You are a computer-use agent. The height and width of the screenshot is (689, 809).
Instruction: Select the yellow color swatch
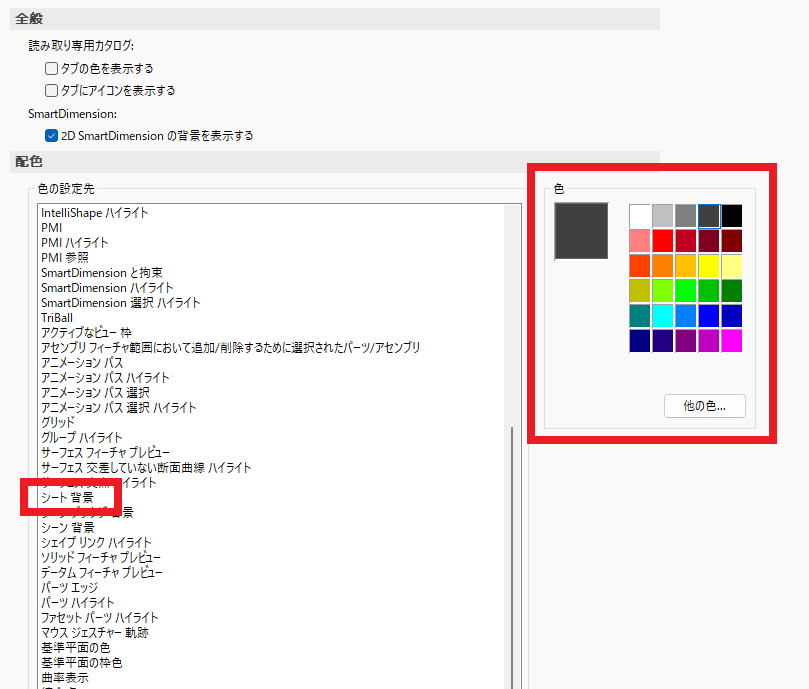[709, 265]
